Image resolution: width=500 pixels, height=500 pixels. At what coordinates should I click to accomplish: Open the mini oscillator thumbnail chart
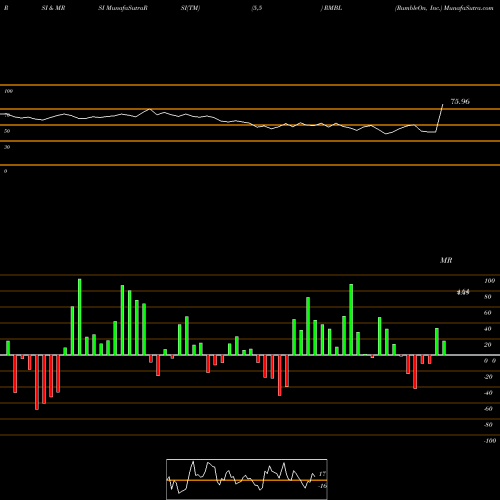(247, 479)
